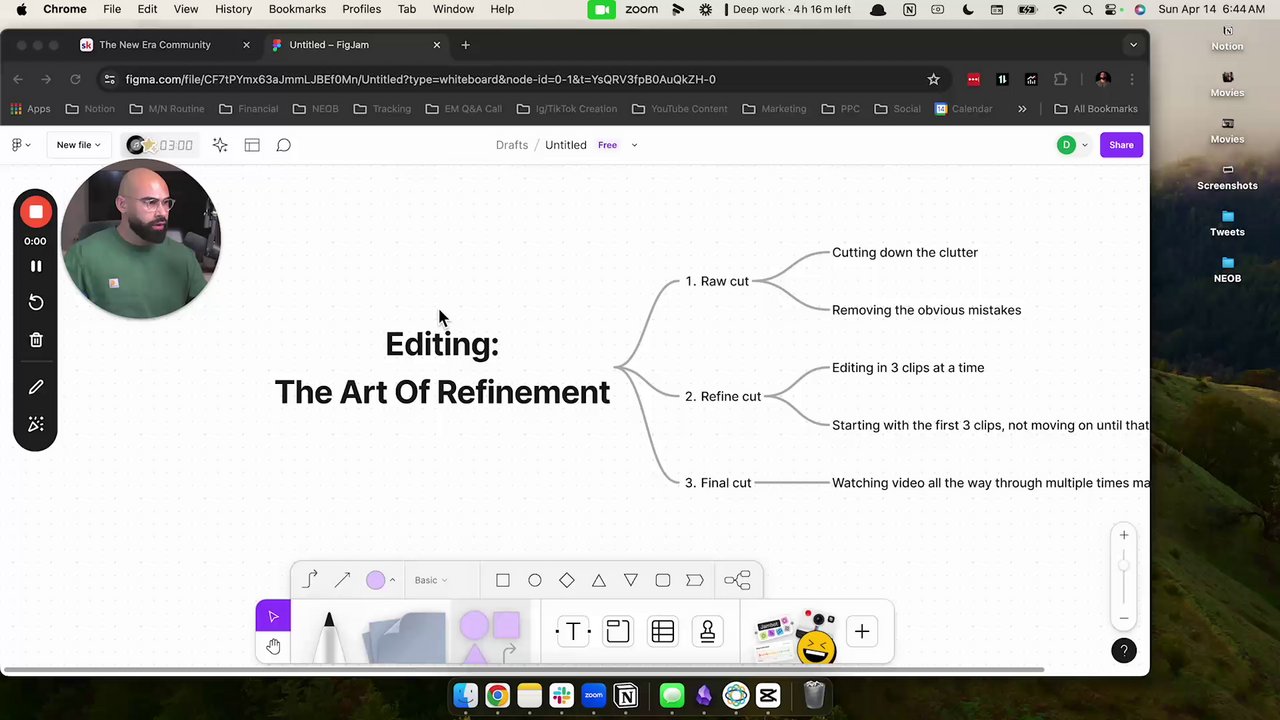Expand the Basic line style dropdown
The image size is (1280, 720).
431,580
